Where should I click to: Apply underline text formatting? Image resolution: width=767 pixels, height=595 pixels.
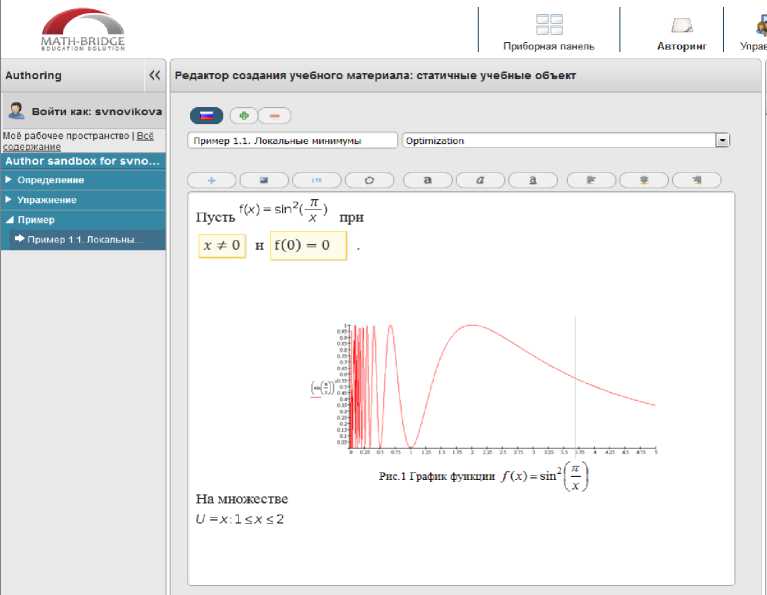[x=533, y=180]
